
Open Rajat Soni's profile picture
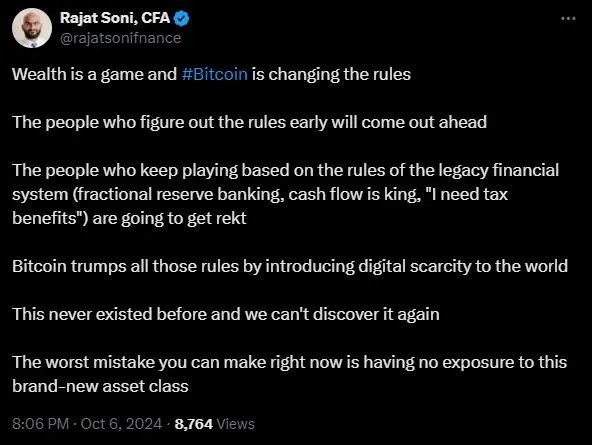click(32, 28)
